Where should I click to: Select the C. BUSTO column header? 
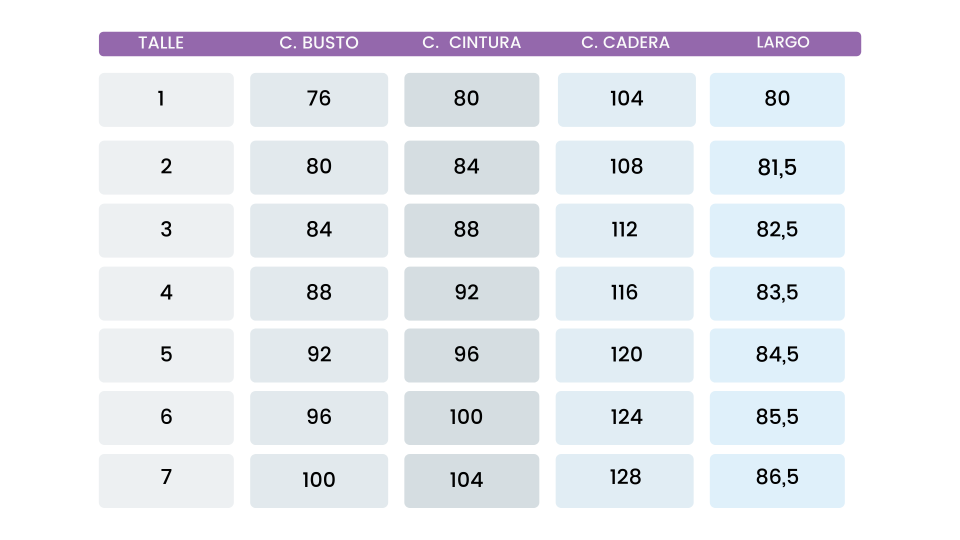pos(319,43)
